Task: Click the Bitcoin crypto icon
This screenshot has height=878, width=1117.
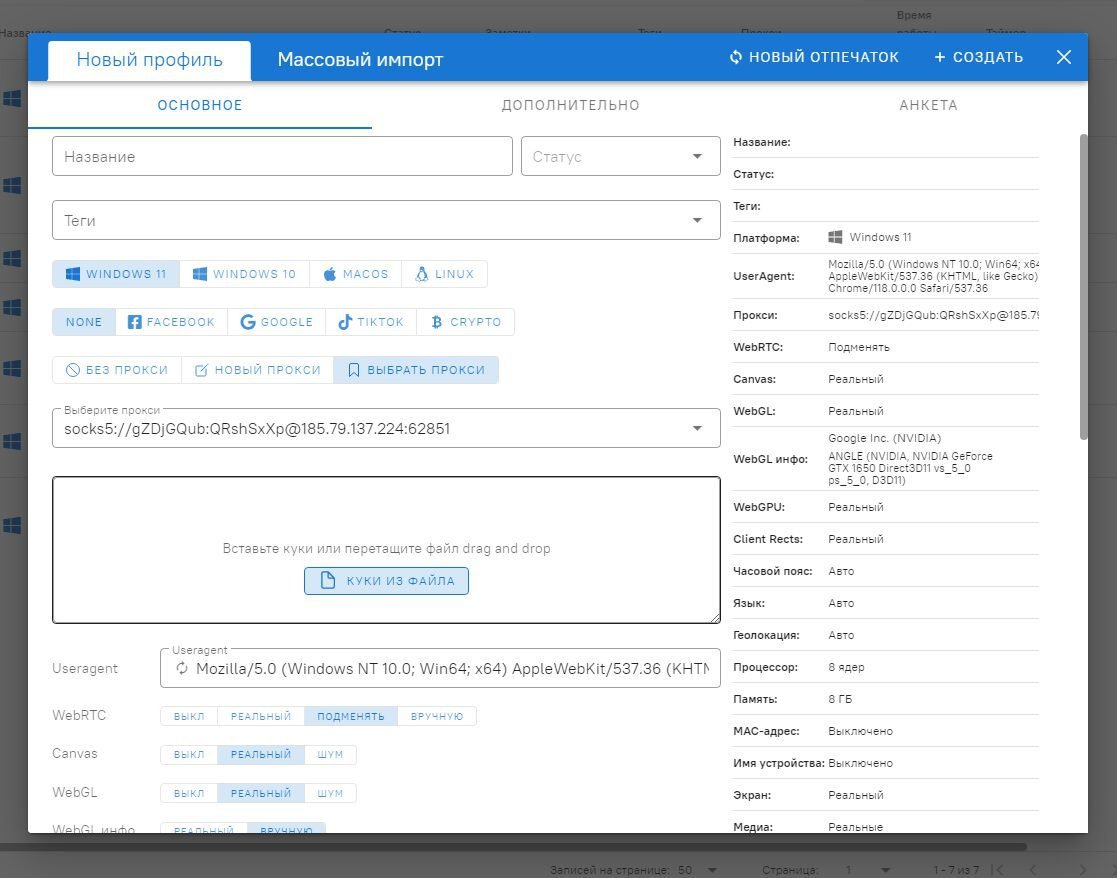Action: [x=437, y=322]
